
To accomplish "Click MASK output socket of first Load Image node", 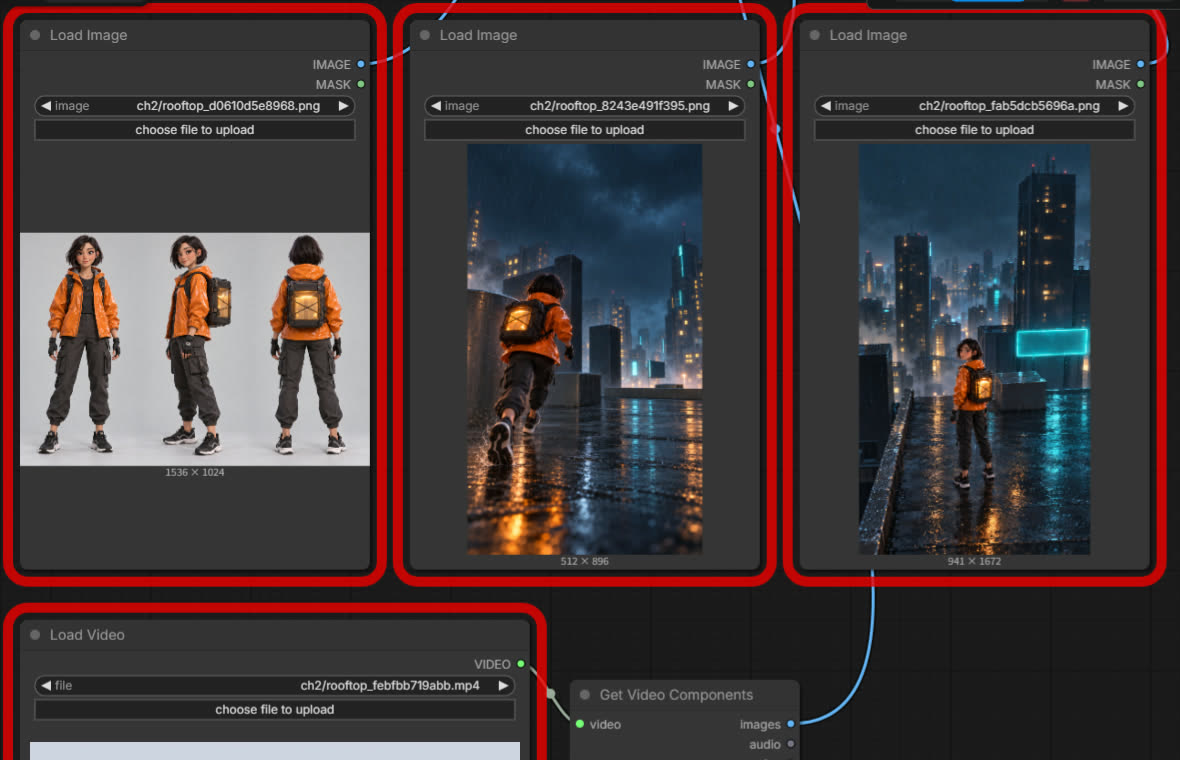I will 361,84.
